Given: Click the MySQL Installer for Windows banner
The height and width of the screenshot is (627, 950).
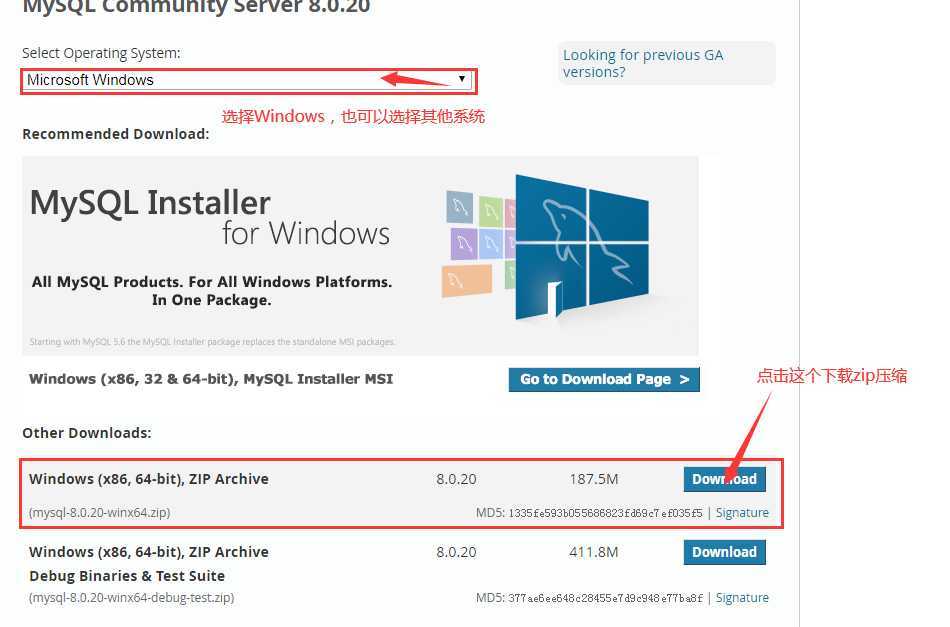Looking at the screenshot, I should coord(360,256).
